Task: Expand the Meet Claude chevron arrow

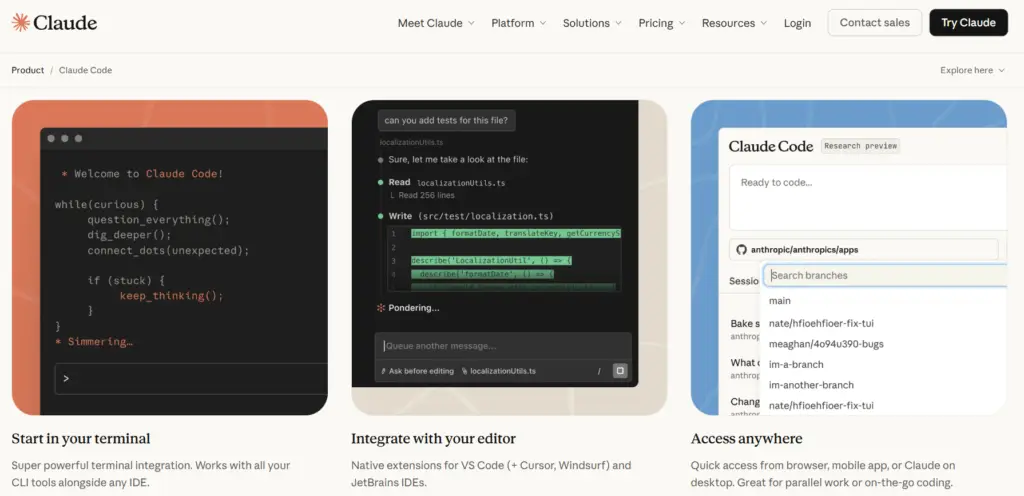Action: (471, 23)
